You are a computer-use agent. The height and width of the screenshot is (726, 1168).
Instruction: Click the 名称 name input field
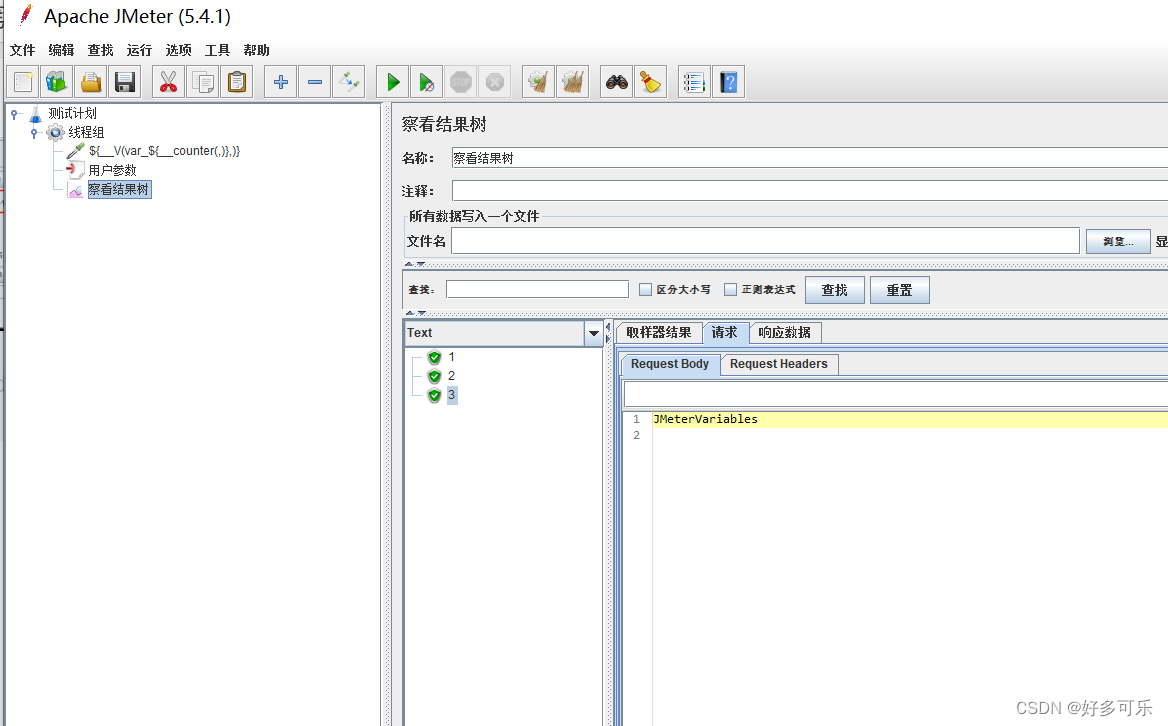point(810,158)
